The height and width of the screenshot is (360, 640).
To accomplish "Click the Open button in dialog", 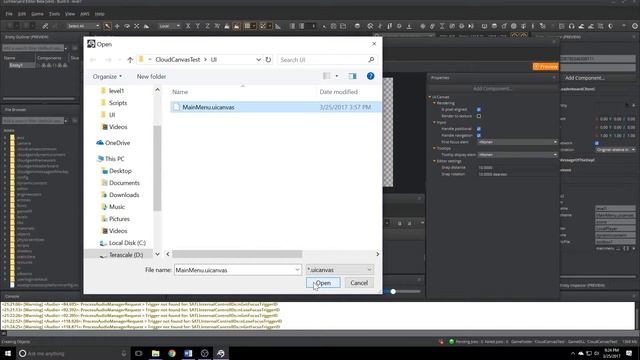I will tap(323, 283).
